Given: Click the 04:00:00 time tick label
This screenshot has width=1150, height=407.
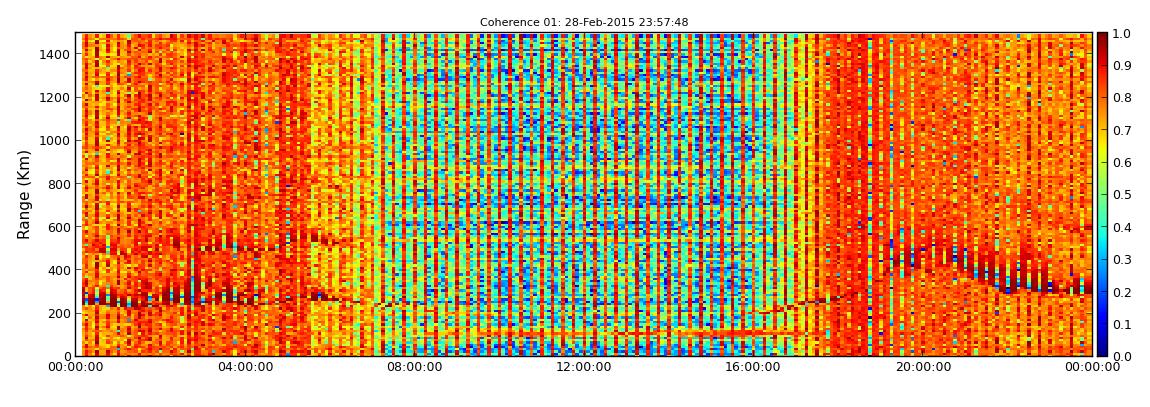Looking at the screenshot, I should pos(246,368).
